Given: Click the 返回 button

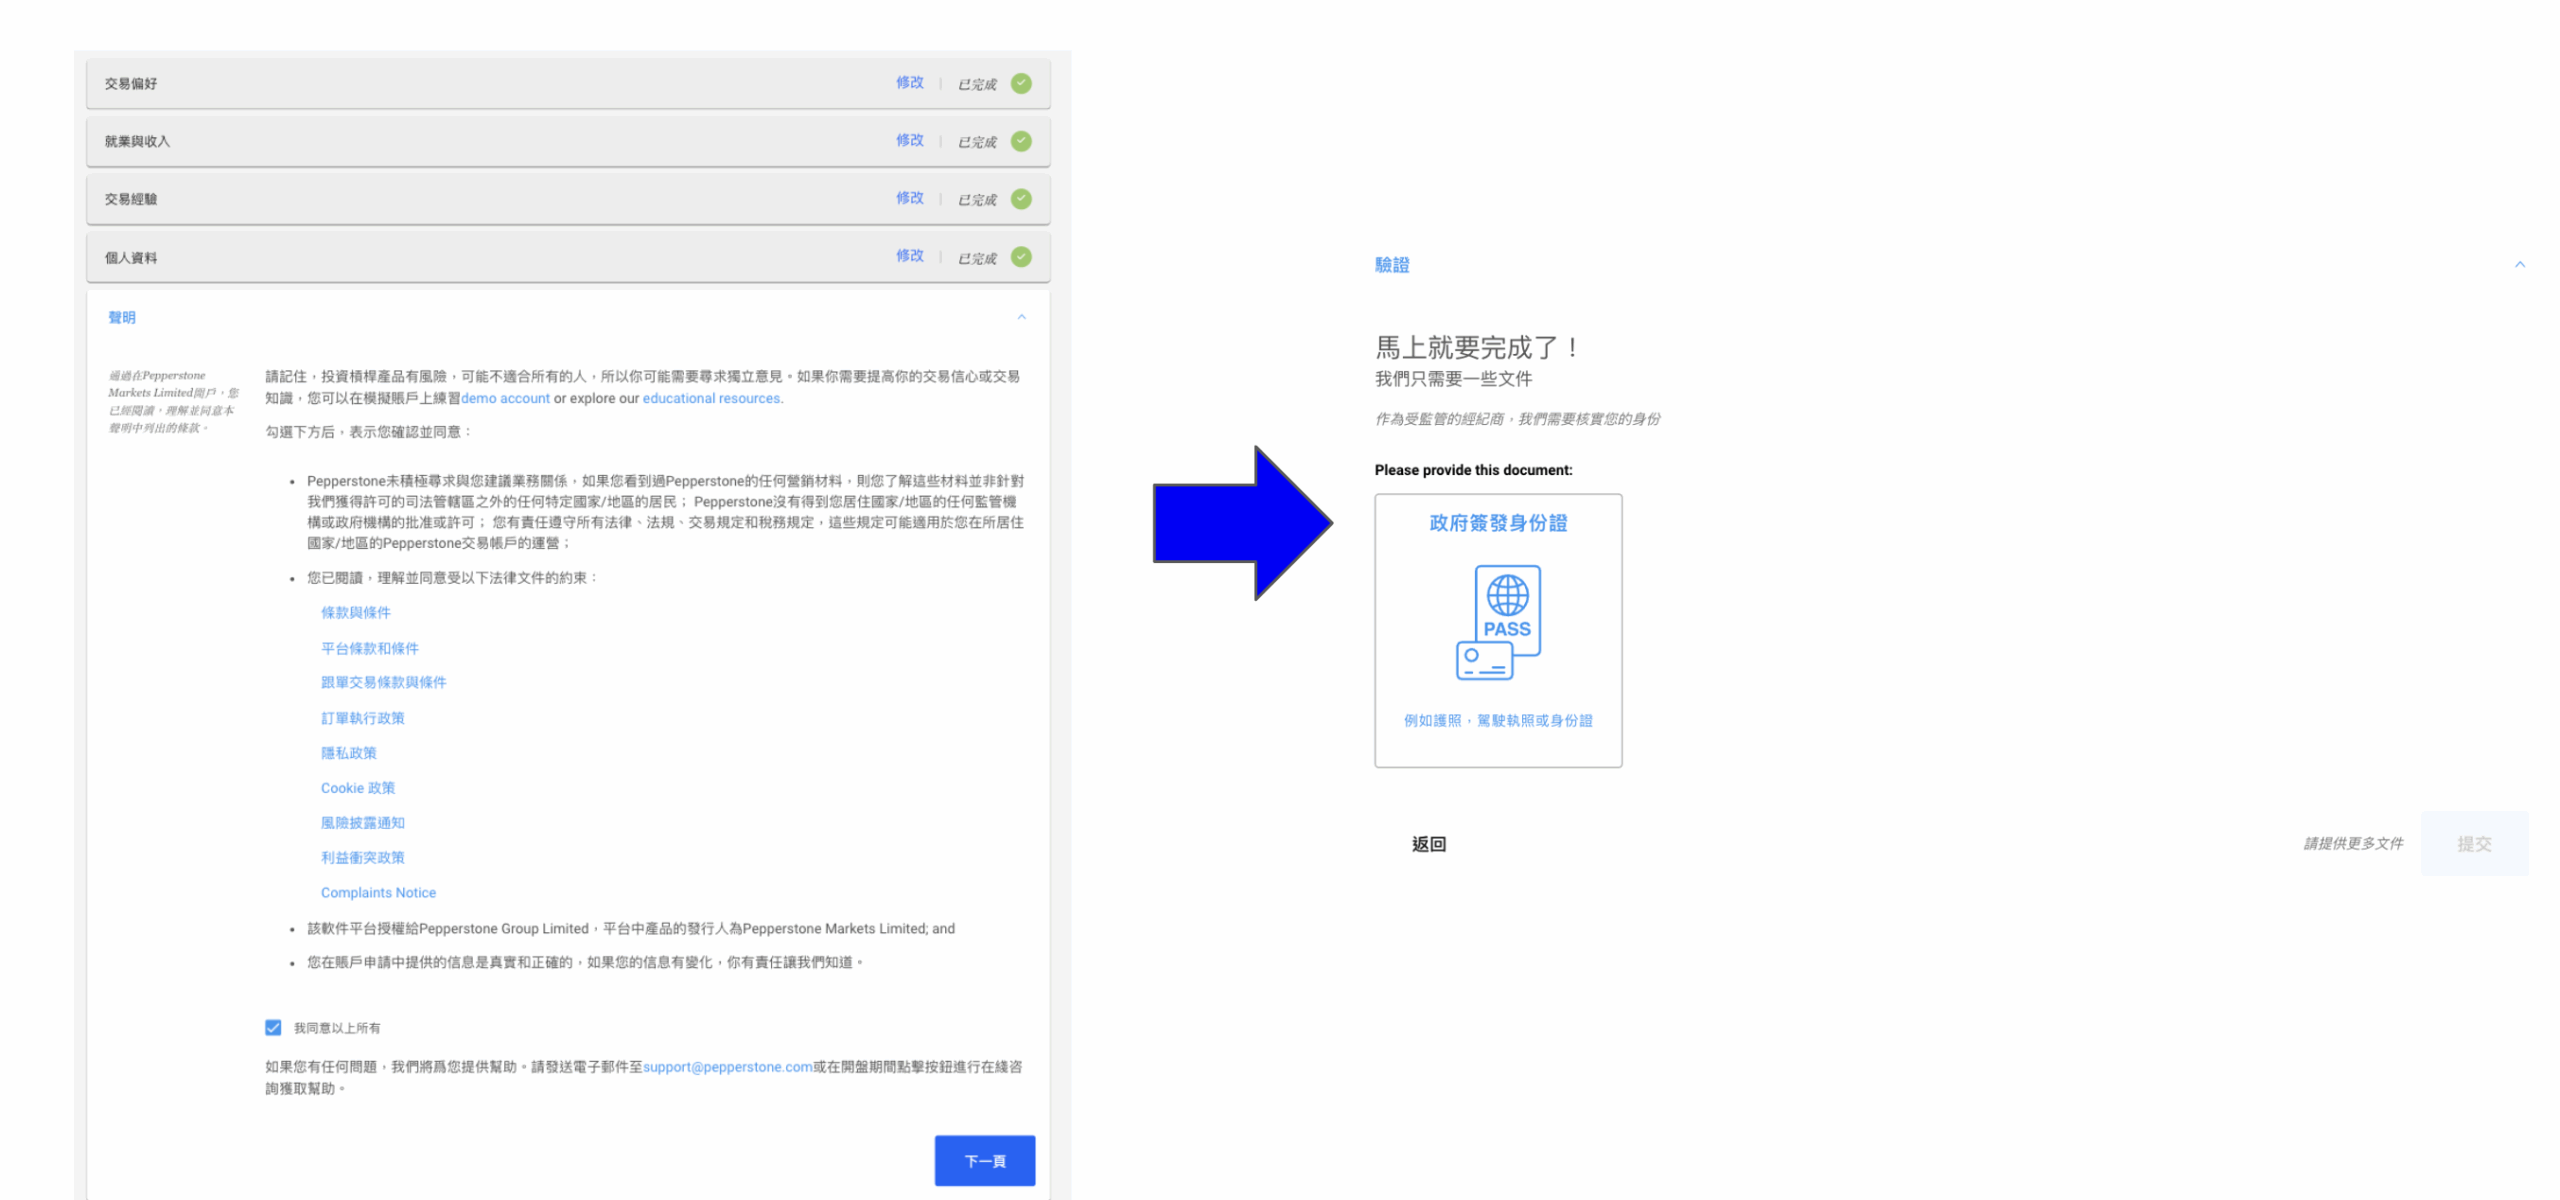Looking at the screenshot, I should click(x=1428, y=844).
